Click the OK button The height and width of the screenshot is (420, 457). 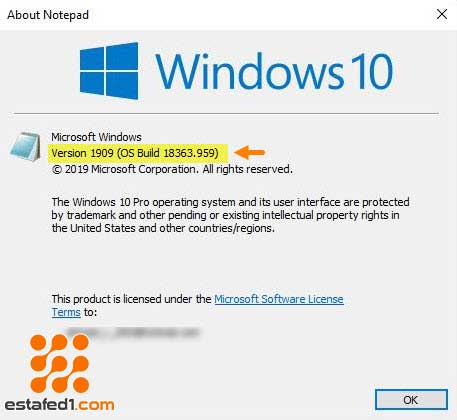[x=411, y=399]
